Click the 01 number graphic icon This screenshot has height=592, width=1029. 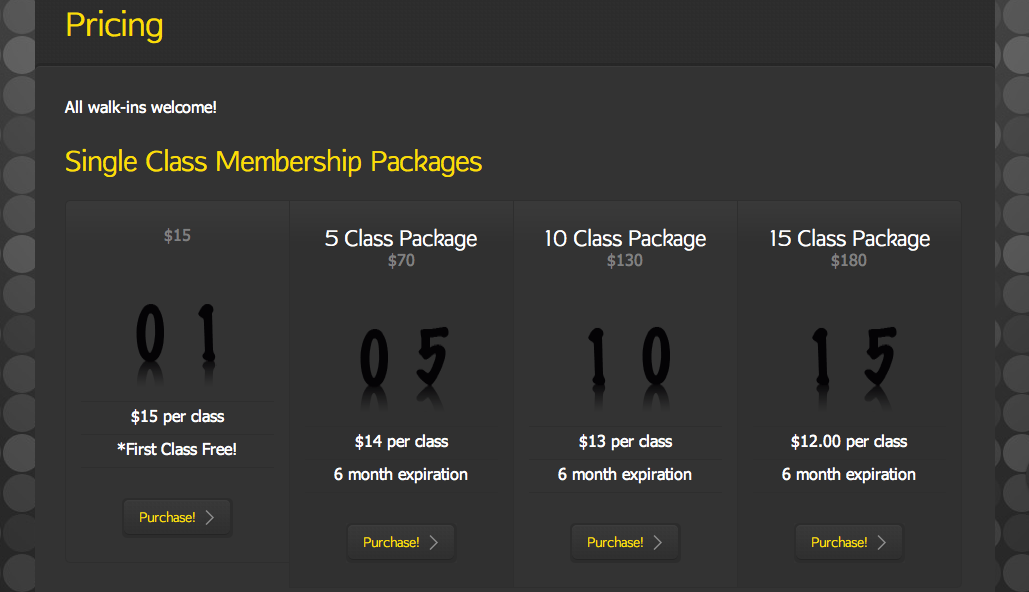(x=177, y=335)
